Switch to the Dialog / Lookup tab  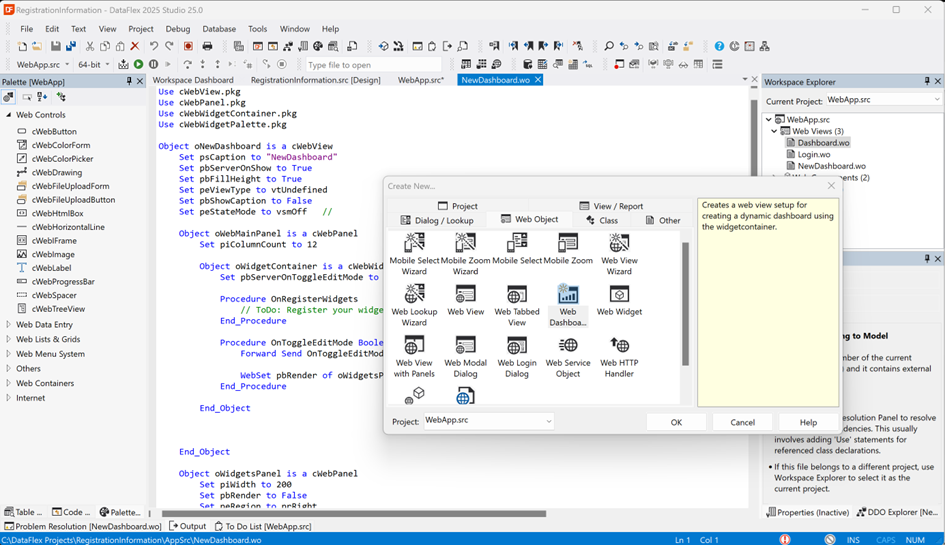coord(438,220)
